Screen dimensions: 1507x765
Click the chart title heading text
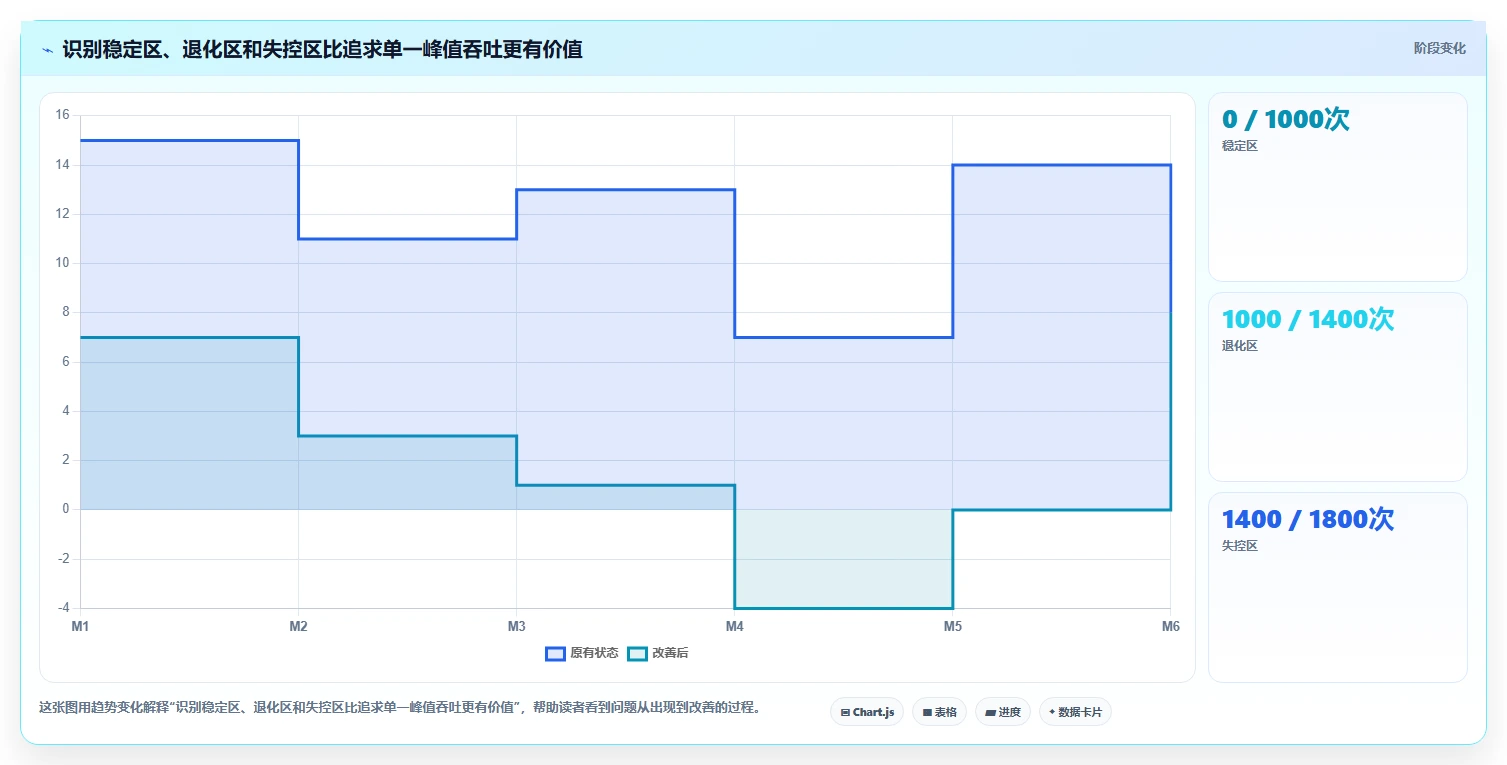322,49
